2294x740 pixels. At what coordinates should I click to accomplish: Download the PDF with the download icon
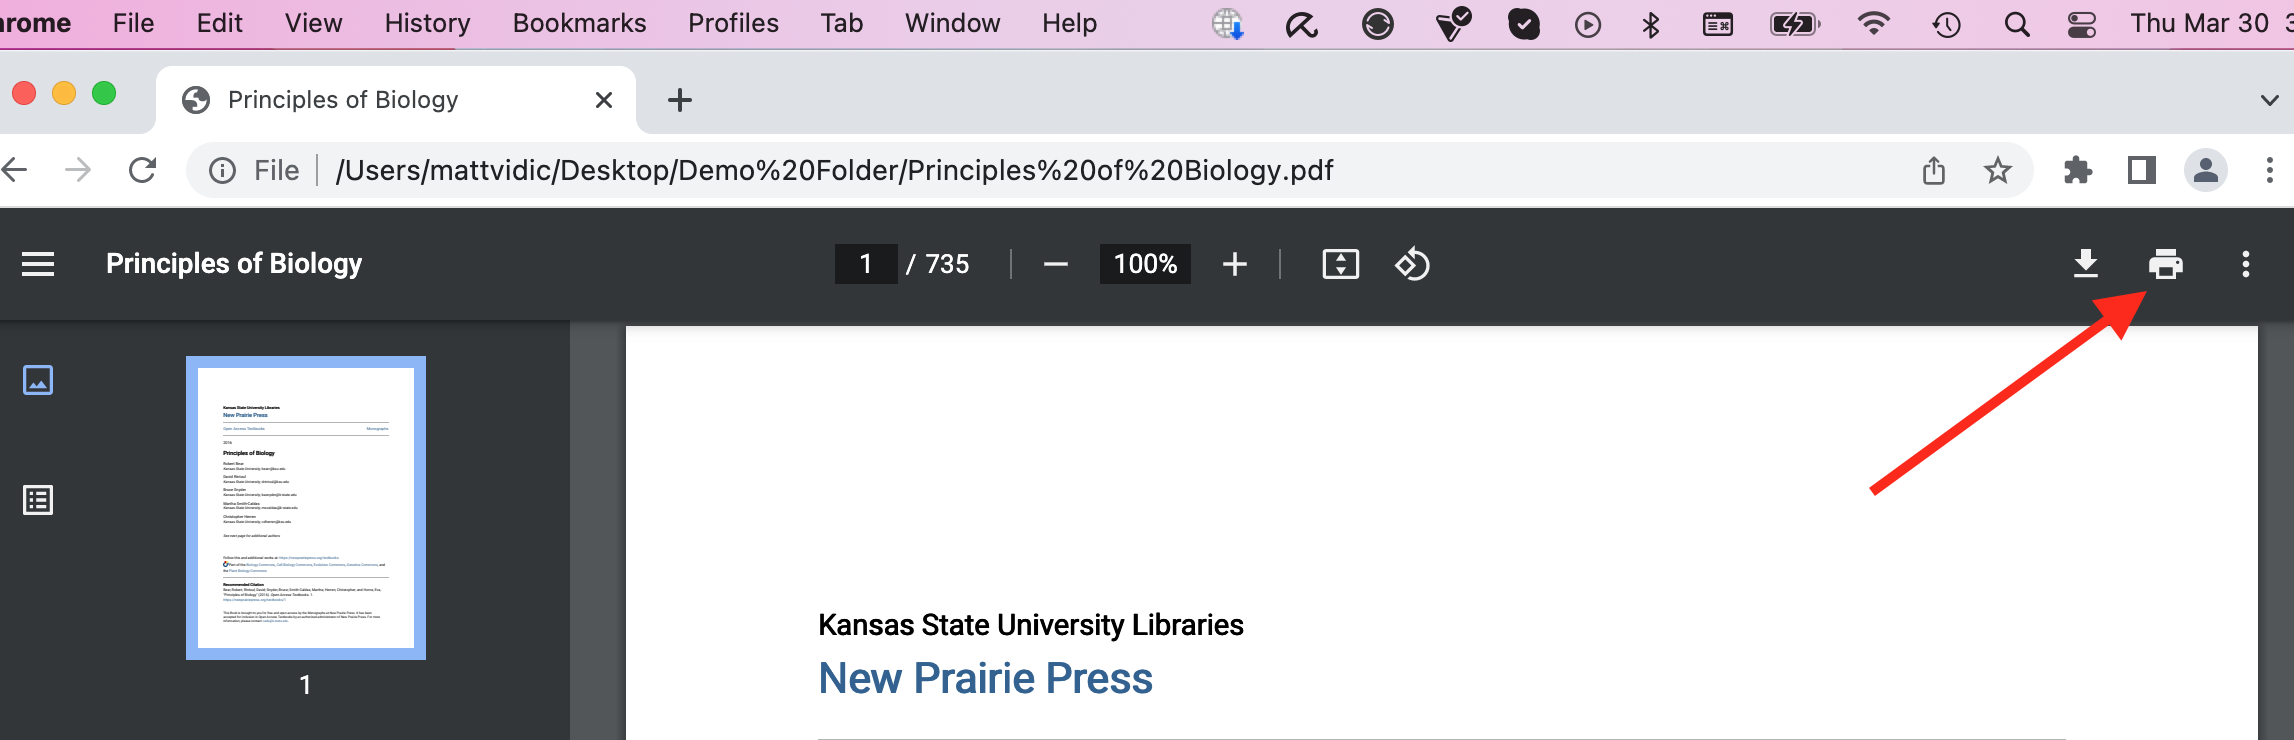pyautogui.click(x=2085, y=264)
